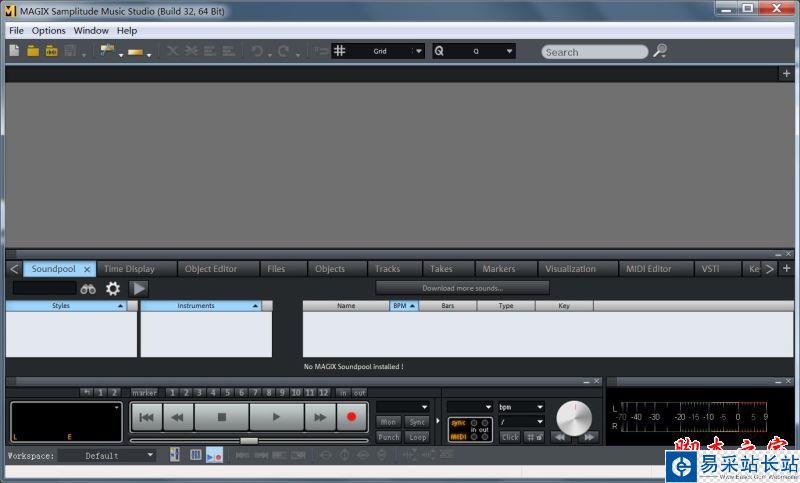Image resolution: width=800 pixels, height=483 pixels.
Task: Open the Options menu
Action: pyautogui.click(x=48, y=31)
